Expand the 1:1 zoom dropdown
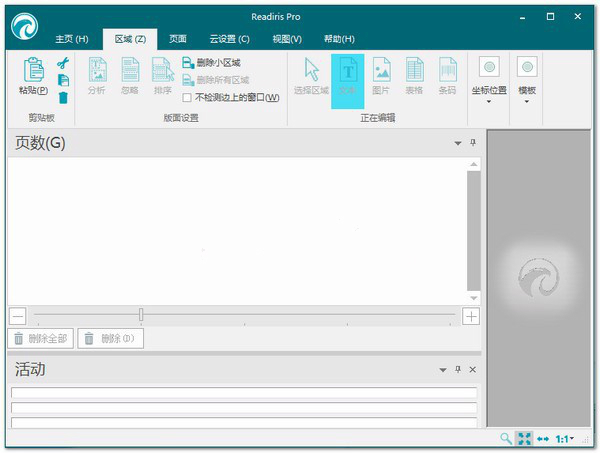The width and height of the screenshot is (600, 453). point(565,439)
